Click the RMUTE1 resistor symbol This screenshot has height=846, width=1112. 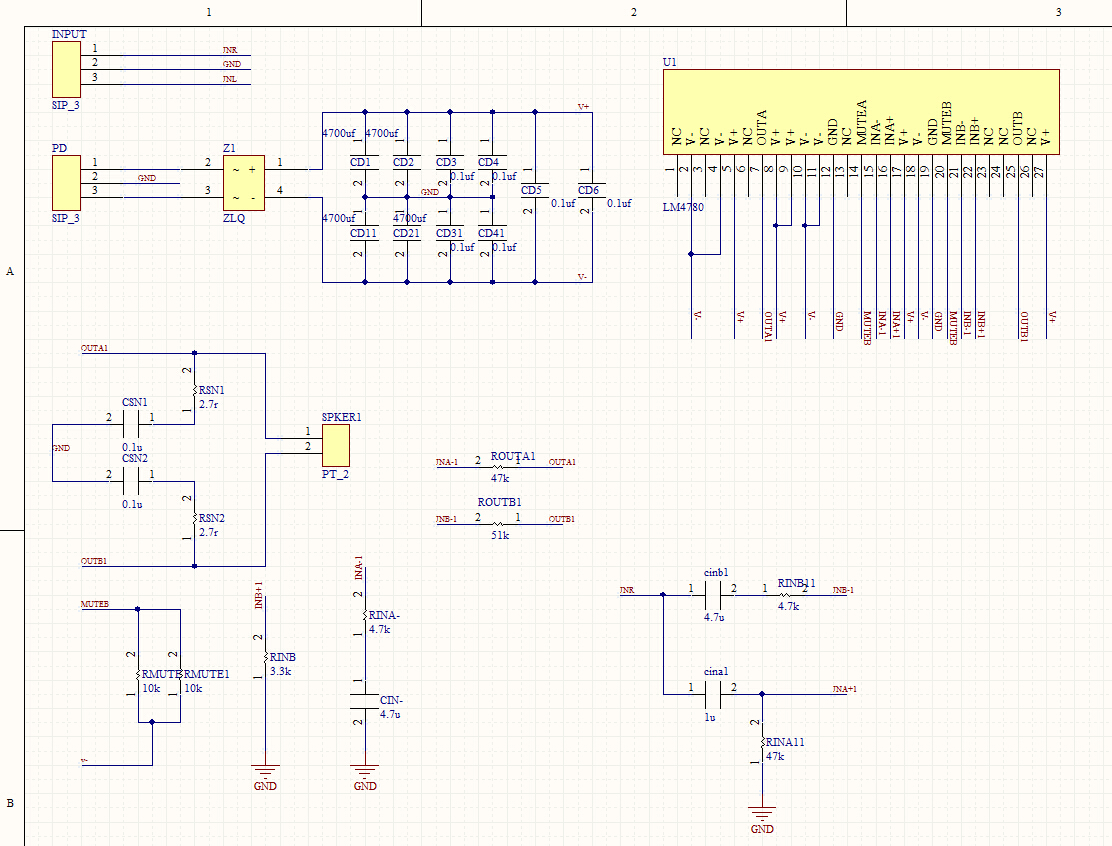click(180, 674)
